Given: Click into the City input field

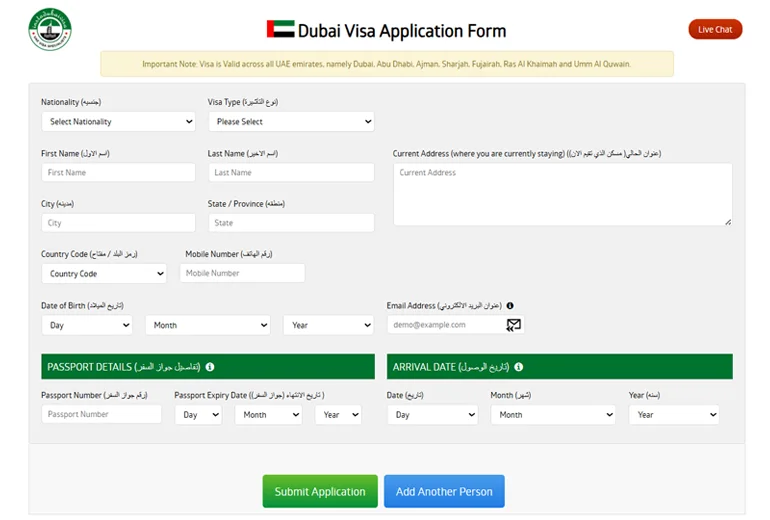Looking at the screenshot, I should point(118,223).
